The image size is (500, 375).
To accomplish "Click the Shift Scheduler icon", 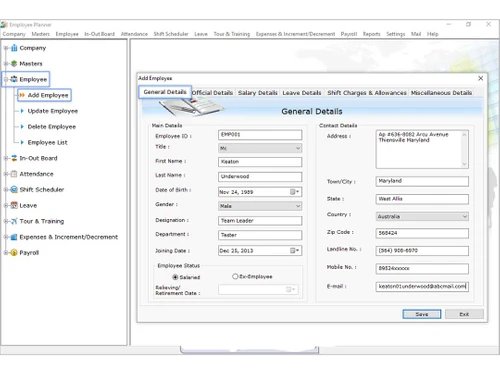I will tap(14, 189).
